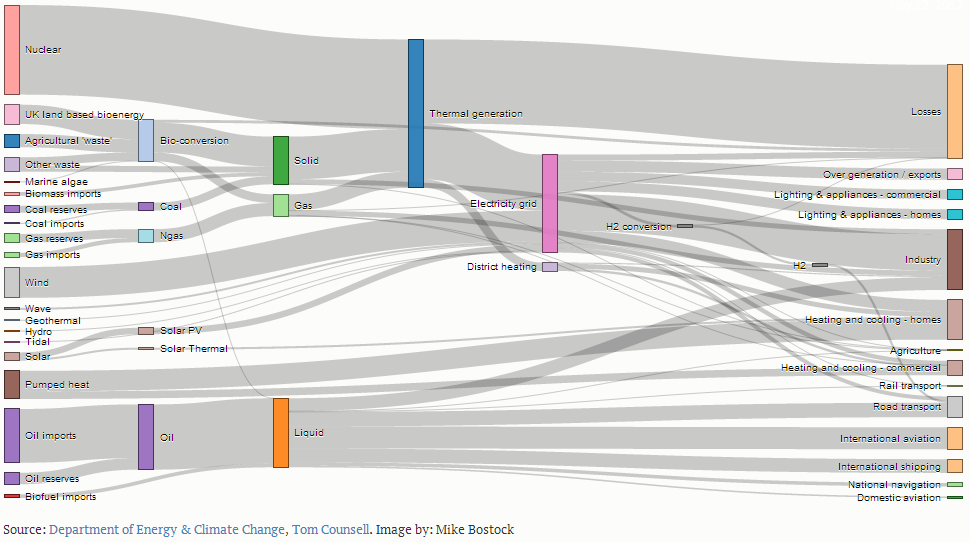Image resolution: width=970 pixels, height=542 pixels.
Task: Click the pink Nuclear node rectangle
Action: pyautogui.click(x=12, y=50)
